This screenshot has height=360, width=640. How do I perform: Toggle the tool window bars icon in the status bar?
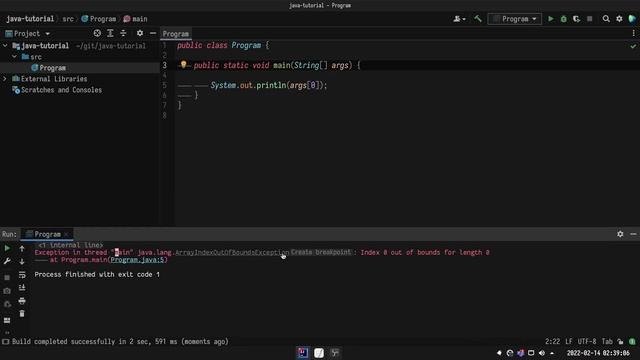point(5,342)
